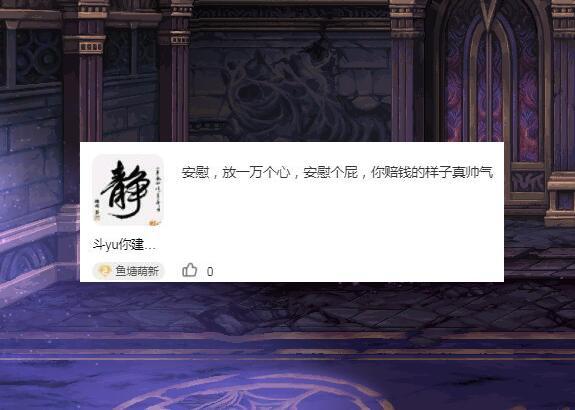Click the small vertical script on avatar
This screenshot has width=575, height=410.
158,189
